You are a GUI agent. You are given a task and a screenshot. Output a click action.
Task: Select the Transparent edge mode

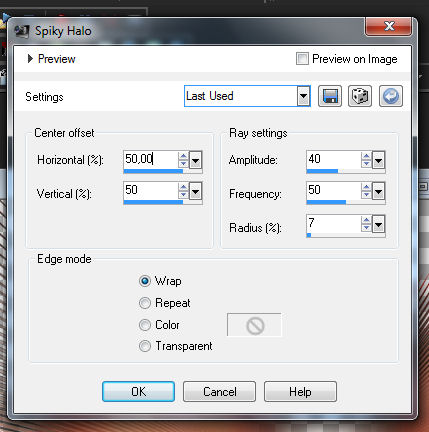[x=145, y=346]
